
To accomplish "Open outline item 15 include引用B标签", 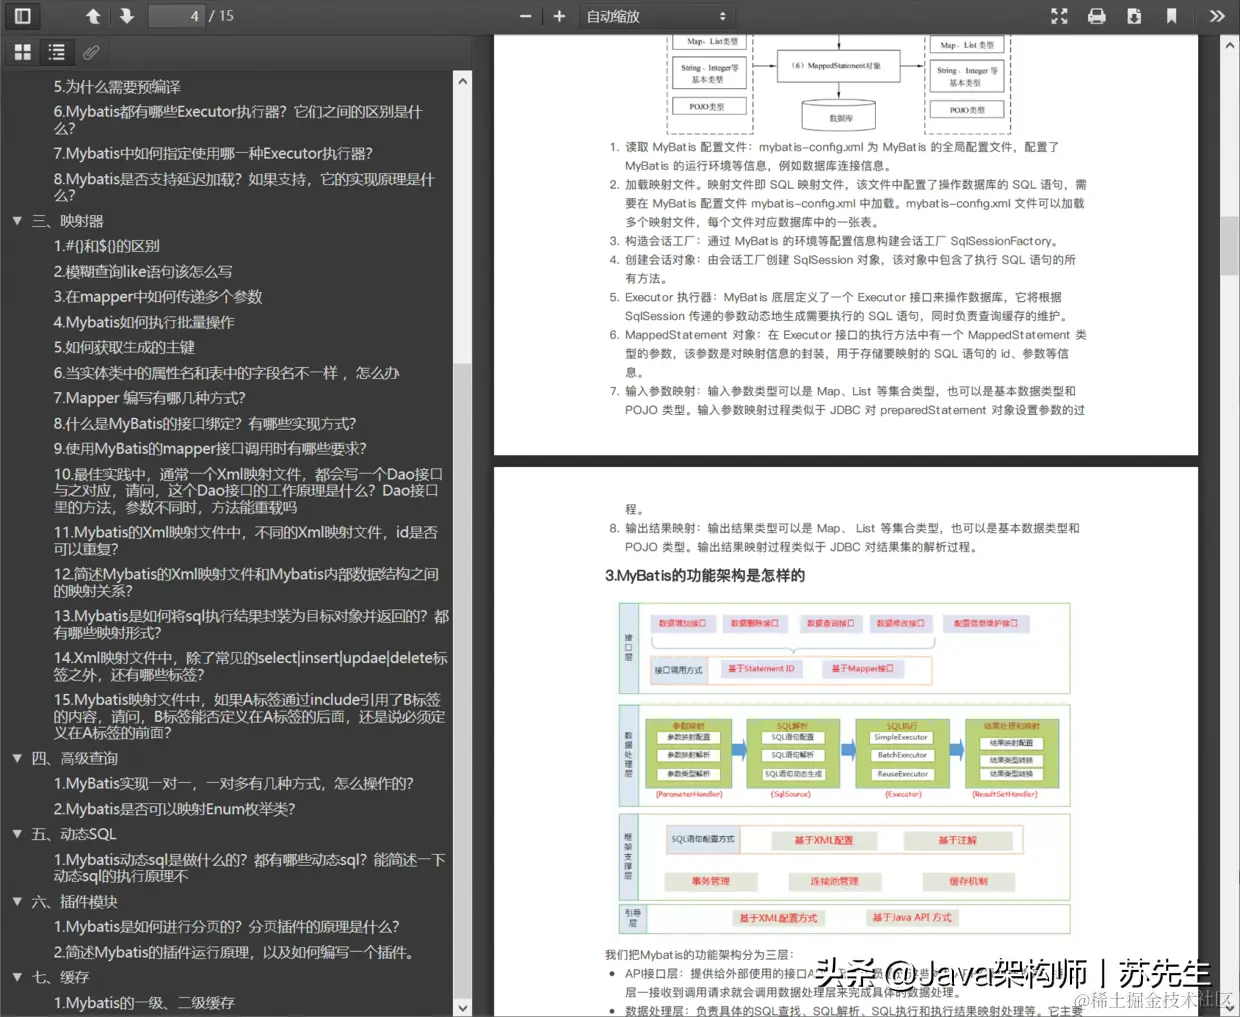I will coord(250,717).
